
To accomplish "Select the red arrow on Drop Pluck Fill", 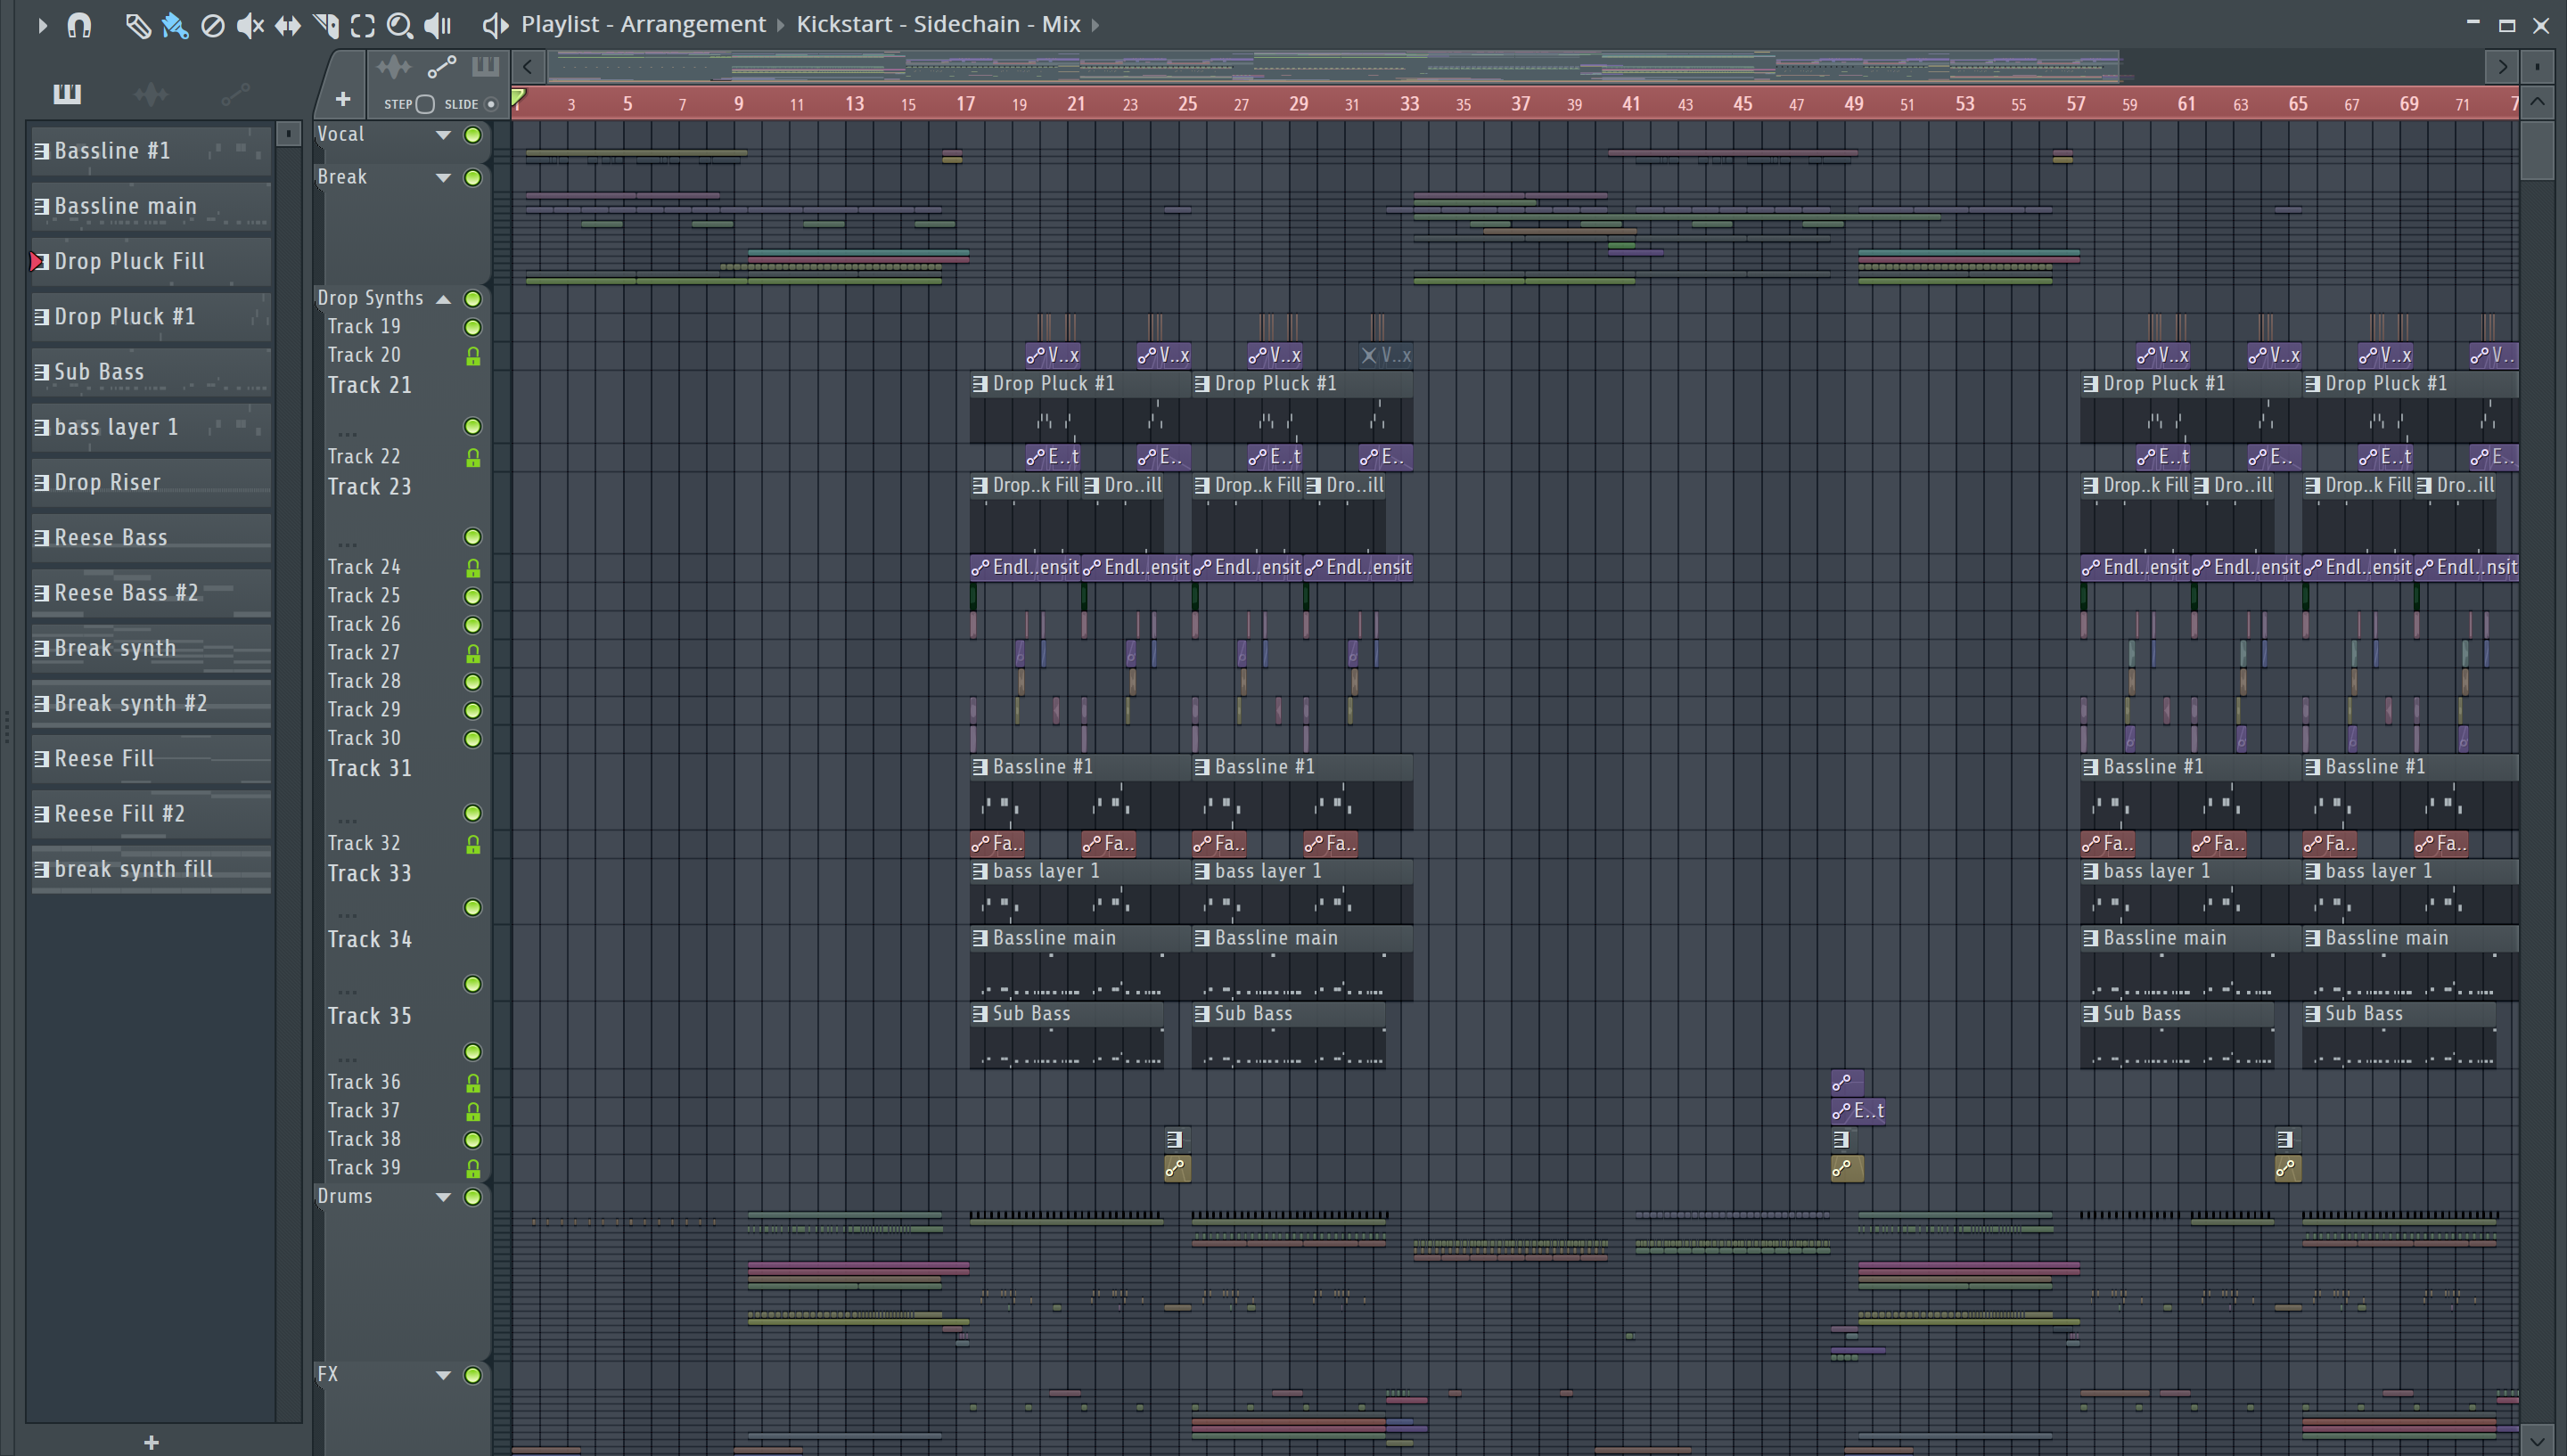I will click(x=38, y=262).
